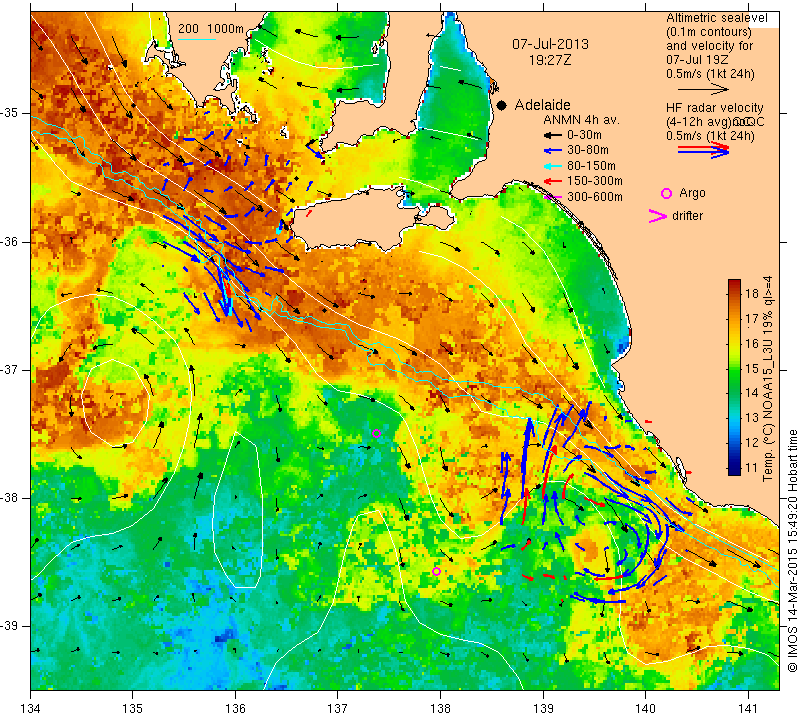Click the longitude tick label 139
Image resolution: width=800 pixels, height=720 pixels.
tap(543, 709)
